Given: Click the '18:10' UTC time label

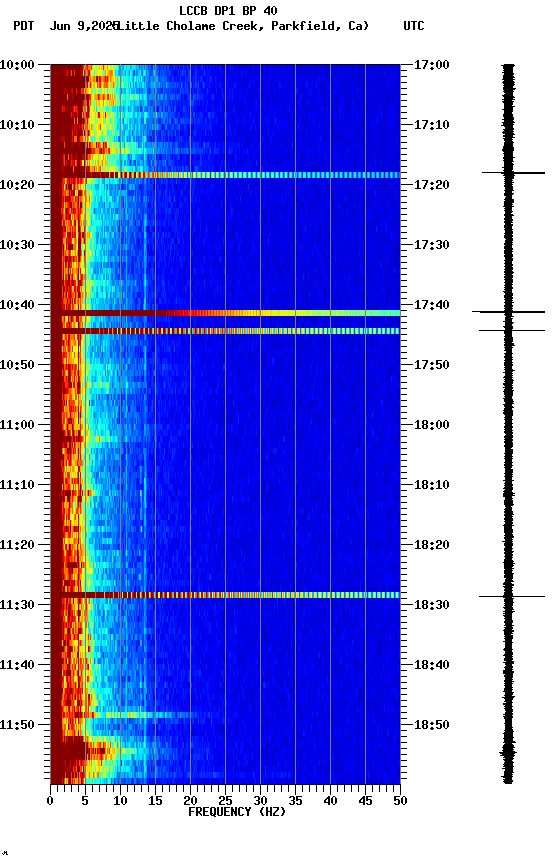Looking at the screenshot, I should pyautogui.click(x=432, y=485).
